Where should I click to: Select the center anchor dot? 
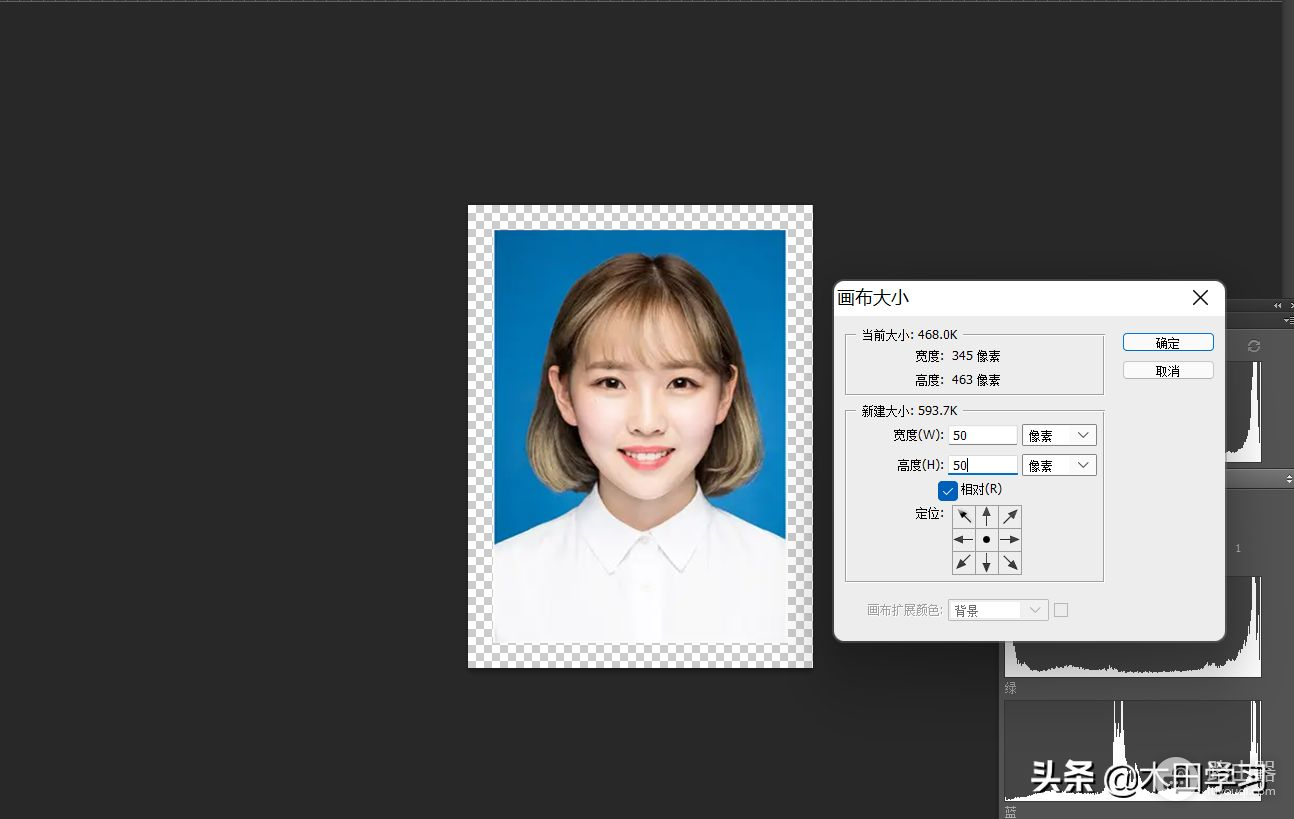[x=987, y=540]
